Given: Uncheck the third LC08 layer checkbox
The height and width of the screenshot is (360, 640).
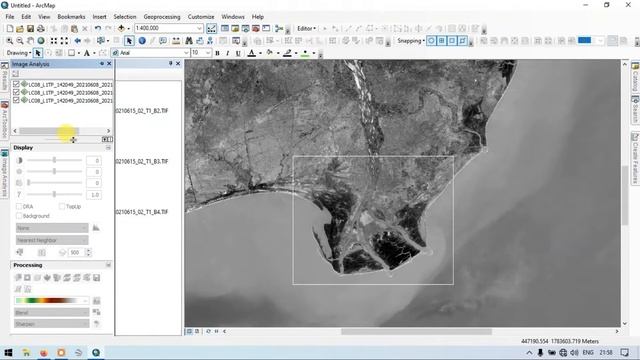Looking at the screenshot, I should [x=16, y=100].
